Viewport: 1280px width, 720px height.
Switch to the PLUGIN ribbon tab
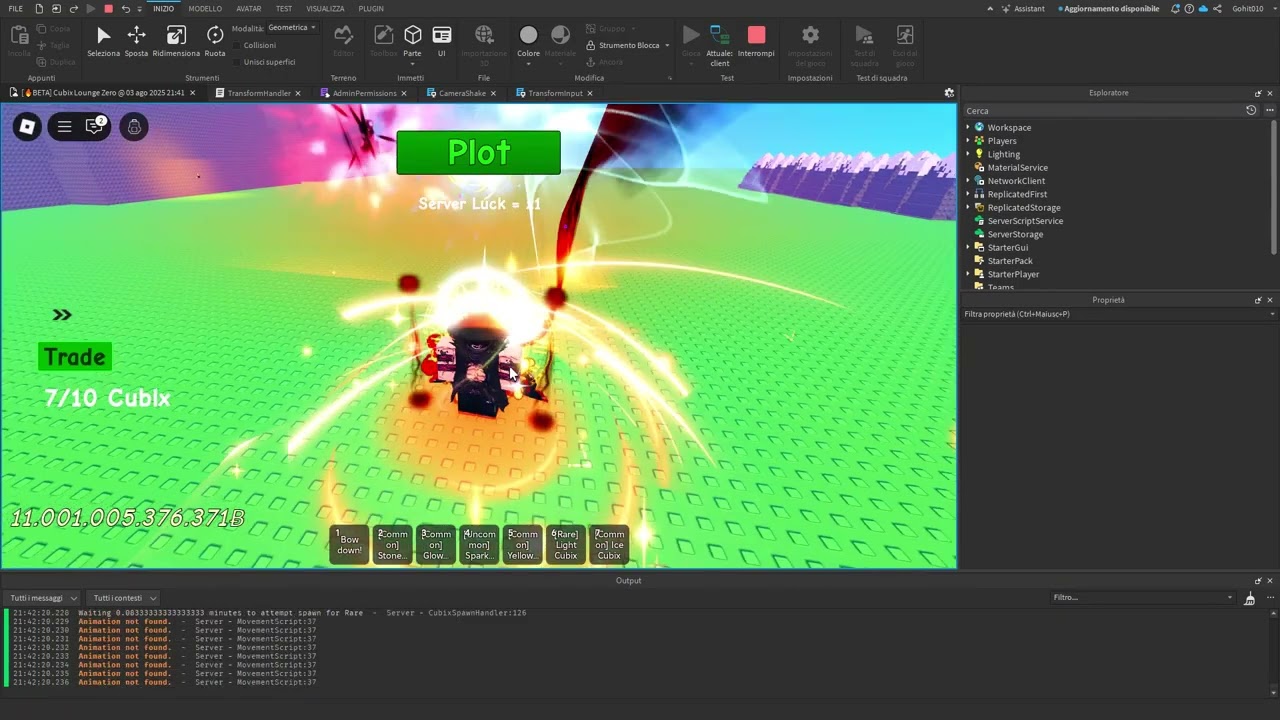click(371, 9)
